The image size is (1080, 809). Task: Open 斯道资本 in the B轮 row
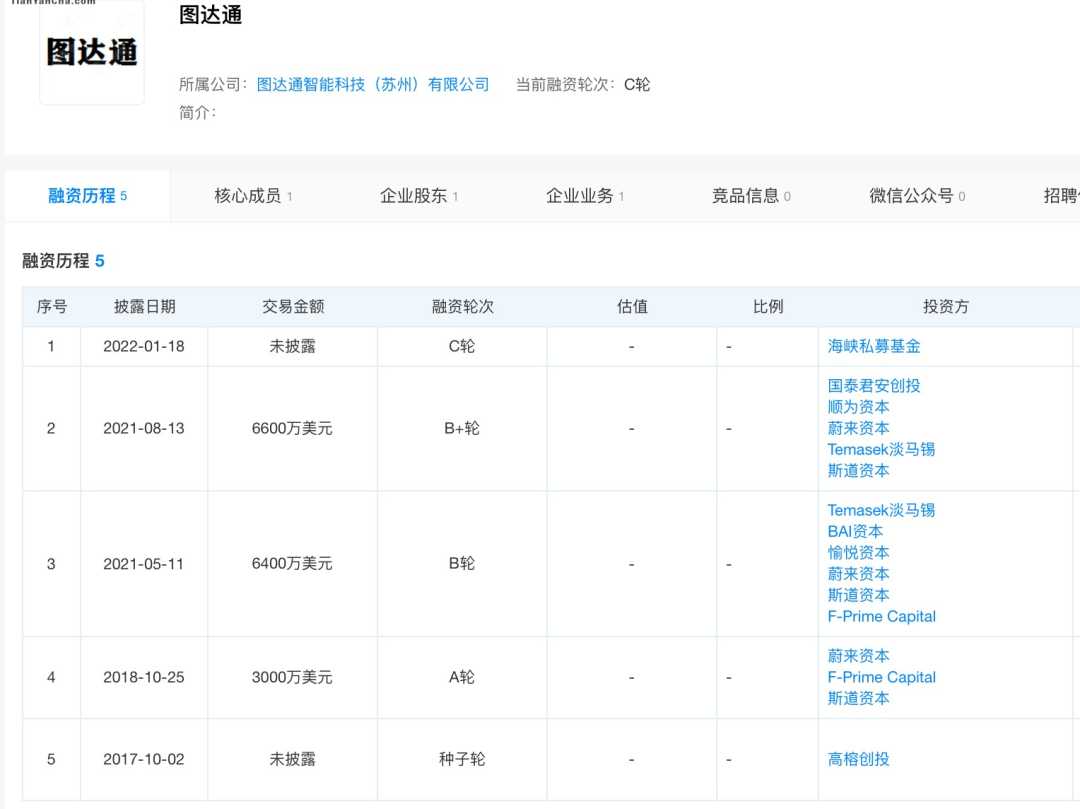click(858, 596)
